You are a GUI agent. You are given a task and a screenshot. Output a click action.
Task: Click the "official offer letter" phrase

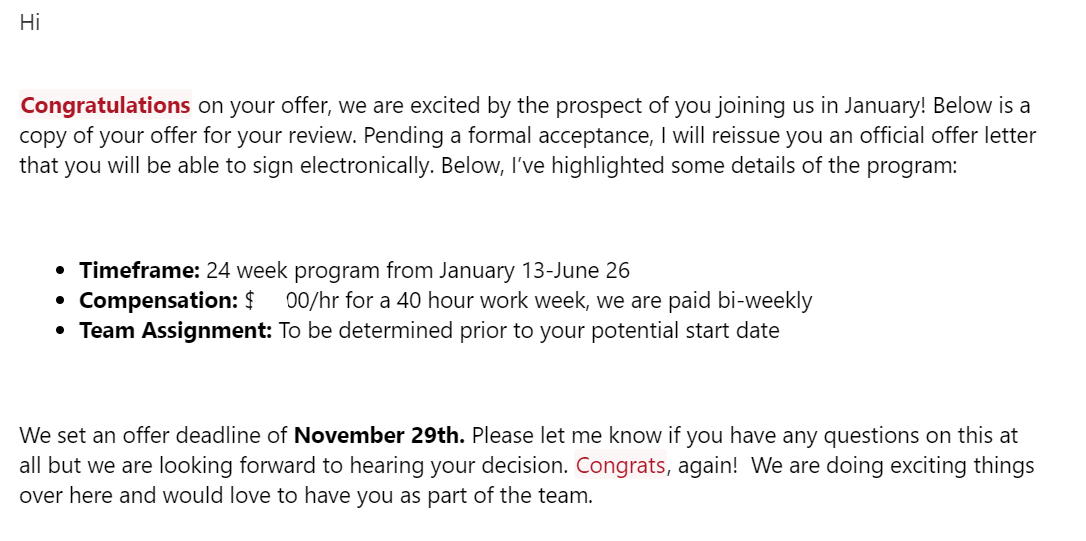point(948,135)
